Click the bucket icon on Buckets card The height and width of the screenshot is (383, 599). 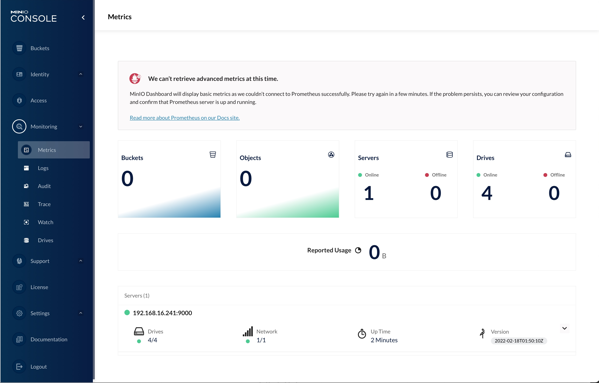213,155
